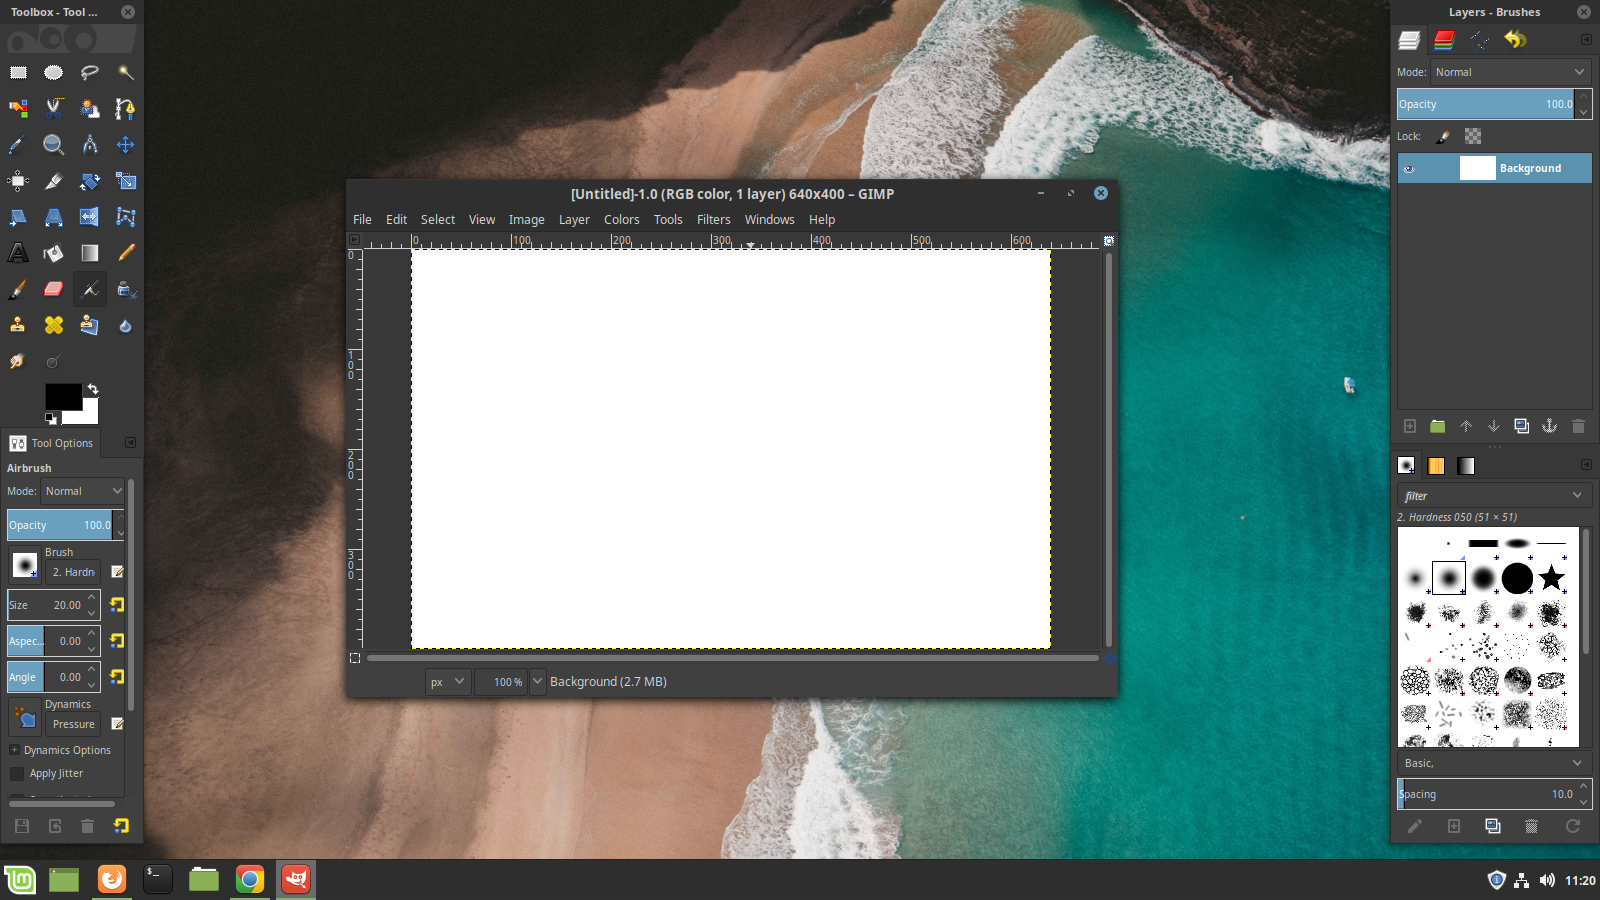Viewport: 1600px width, 900px height.
Task: Select the Rectangle Select tool
Action: (x=18, y=72)
